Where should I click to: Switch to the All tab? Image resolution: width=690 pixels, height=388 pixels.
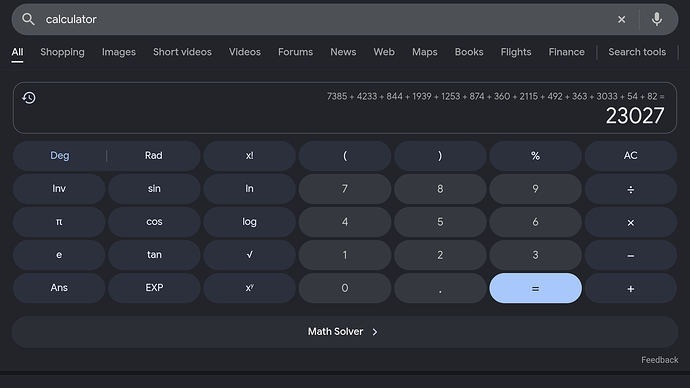17,52
